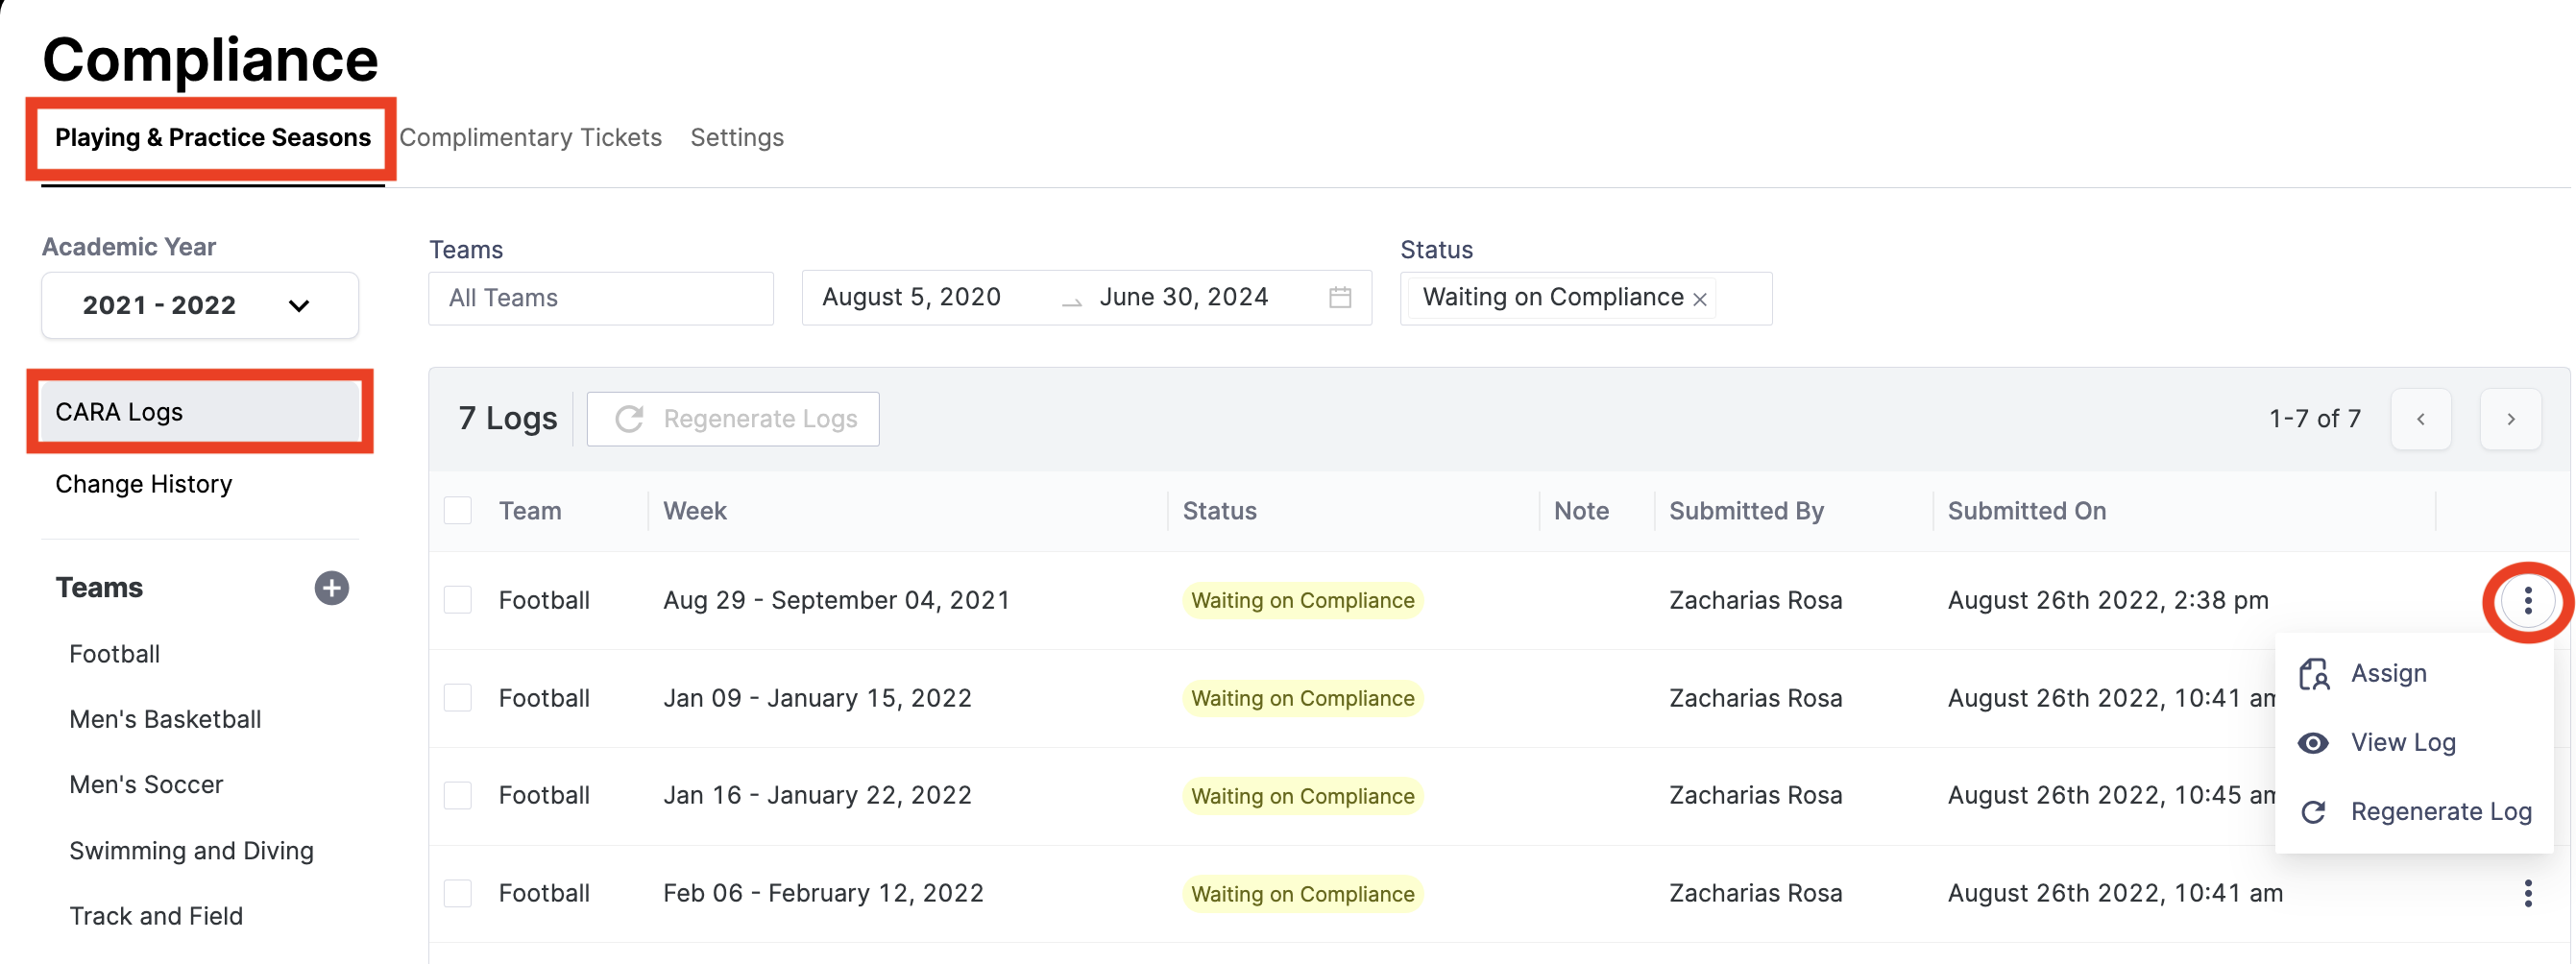Select Men's Basketball in the Teams list
This screenshot has width=2576, height=964.
(x=165, y=719)
